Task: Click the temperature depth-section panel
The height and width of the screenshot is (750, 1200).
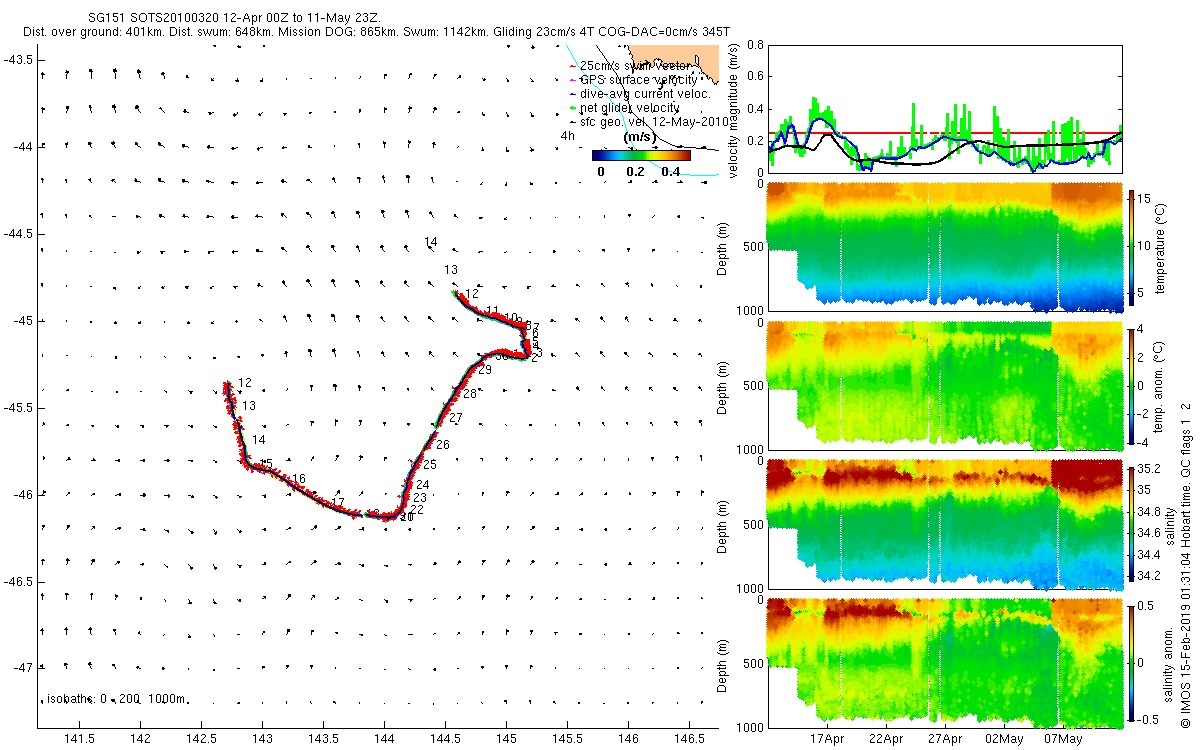Action: [944, 247]
